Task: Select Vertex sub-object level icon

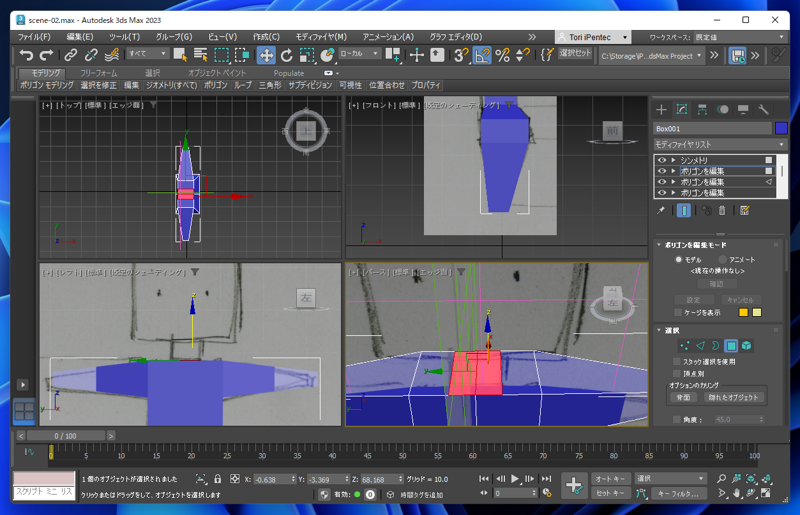Action: point(685,346)
